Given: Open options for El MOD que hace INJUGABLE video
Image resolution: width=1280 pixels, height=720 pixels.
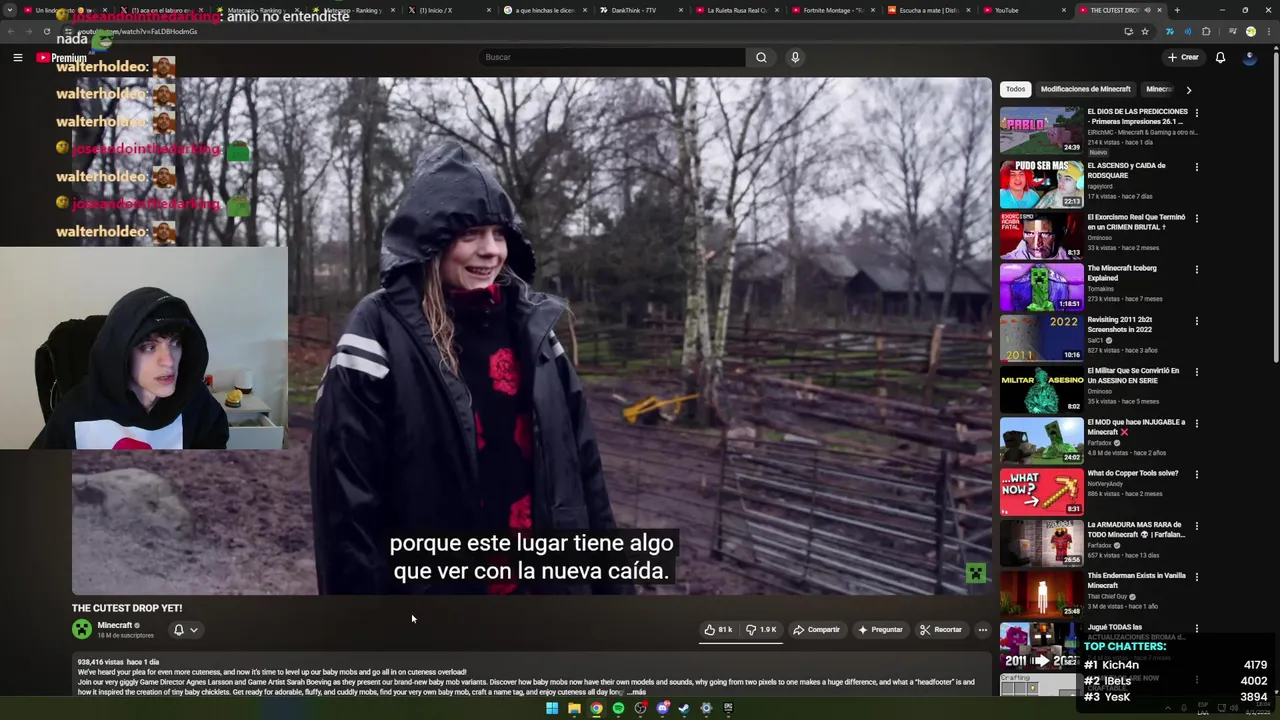Looking at the screenshot, I should coord(1196,423).
